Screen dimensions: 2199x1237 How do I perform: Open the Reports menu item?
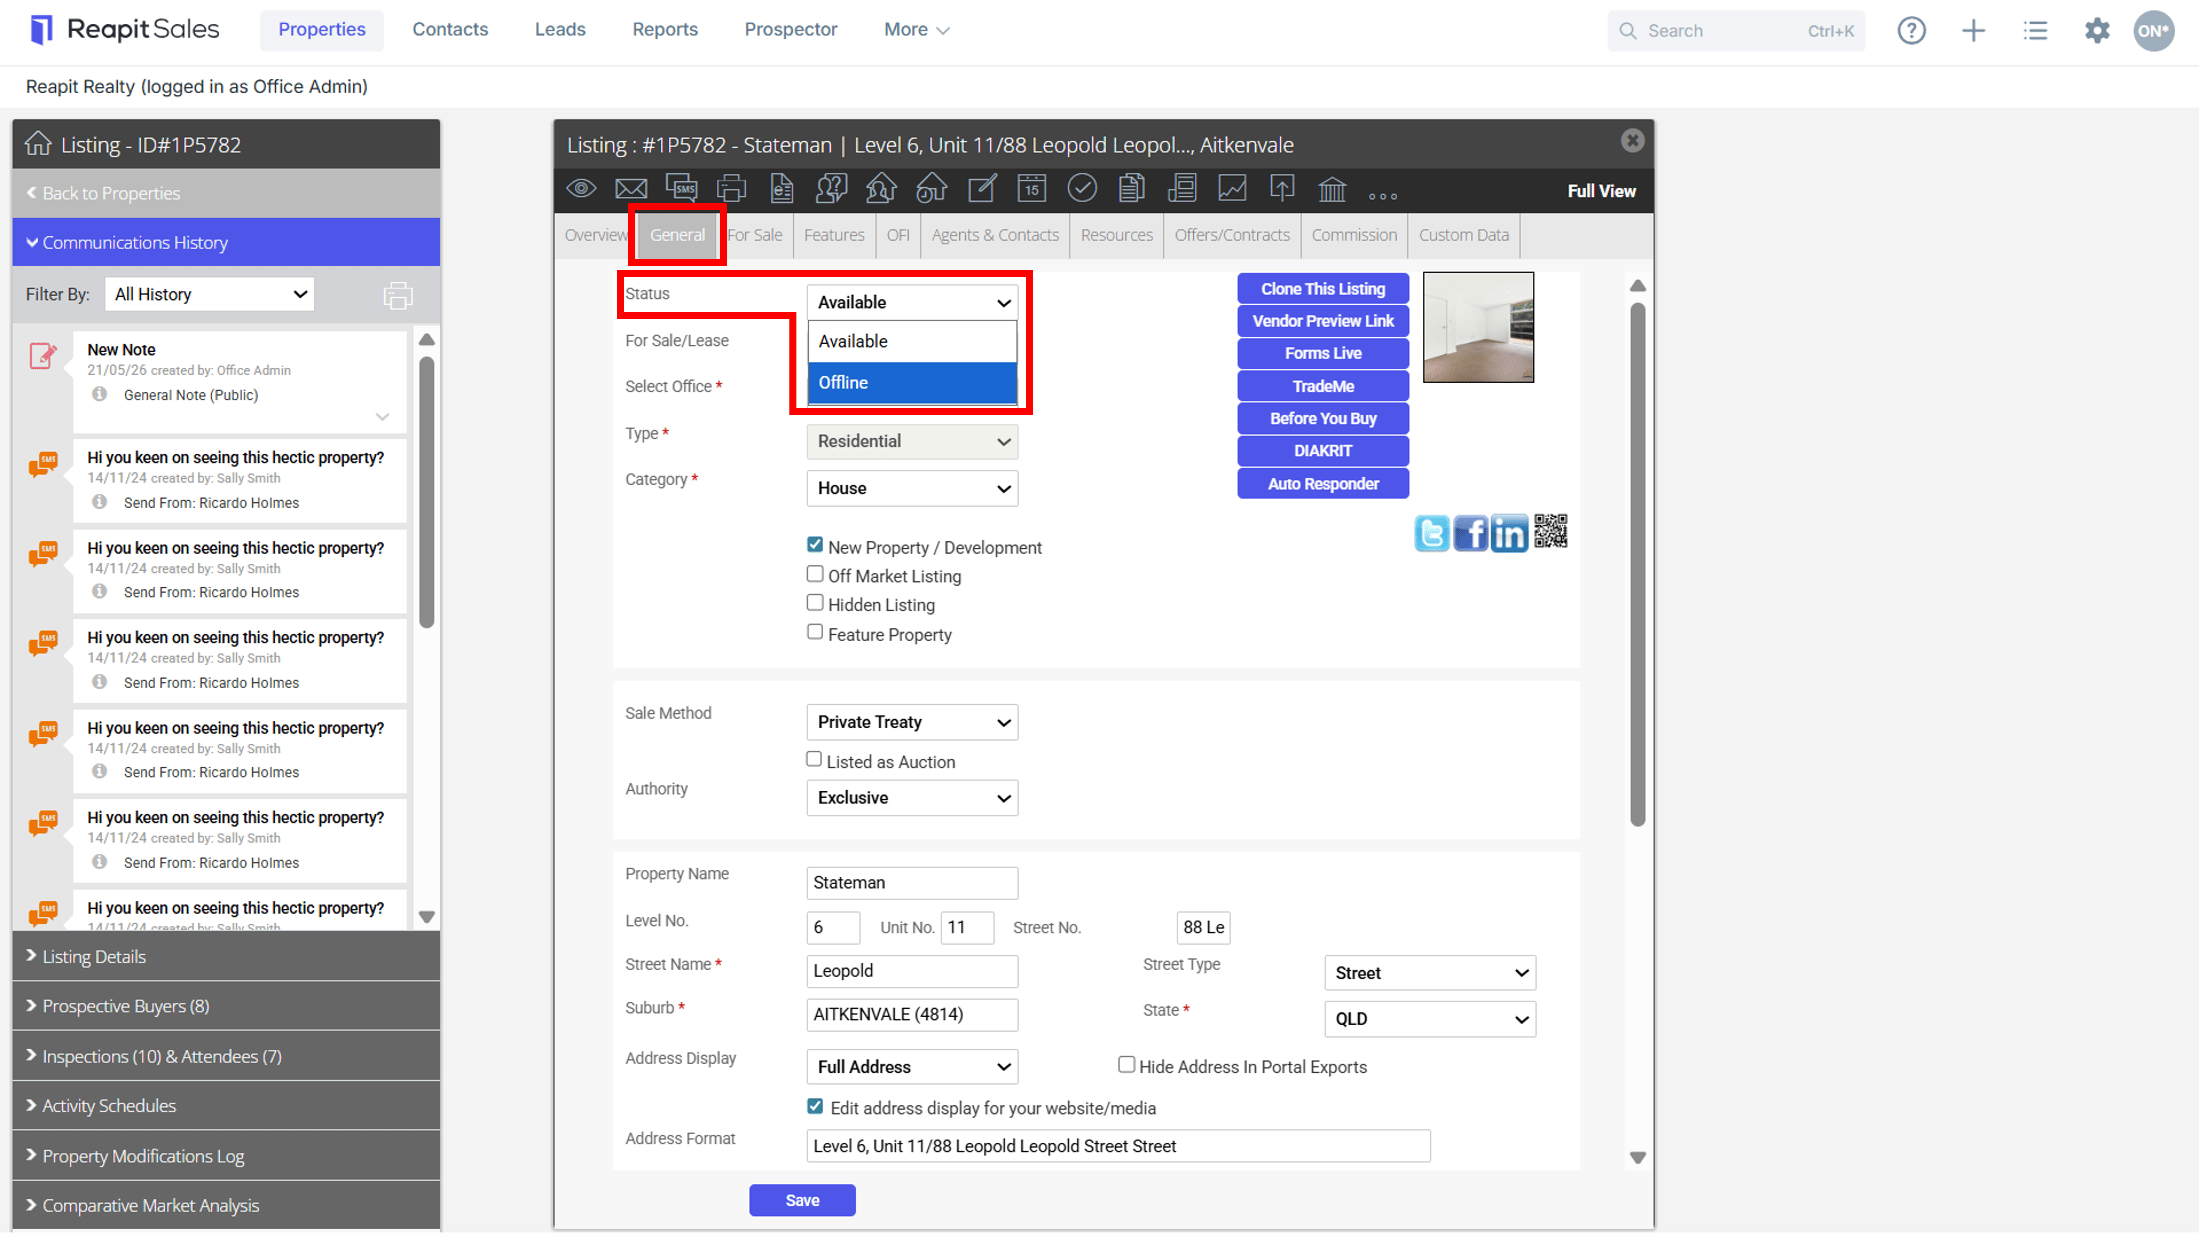(665, 30)
